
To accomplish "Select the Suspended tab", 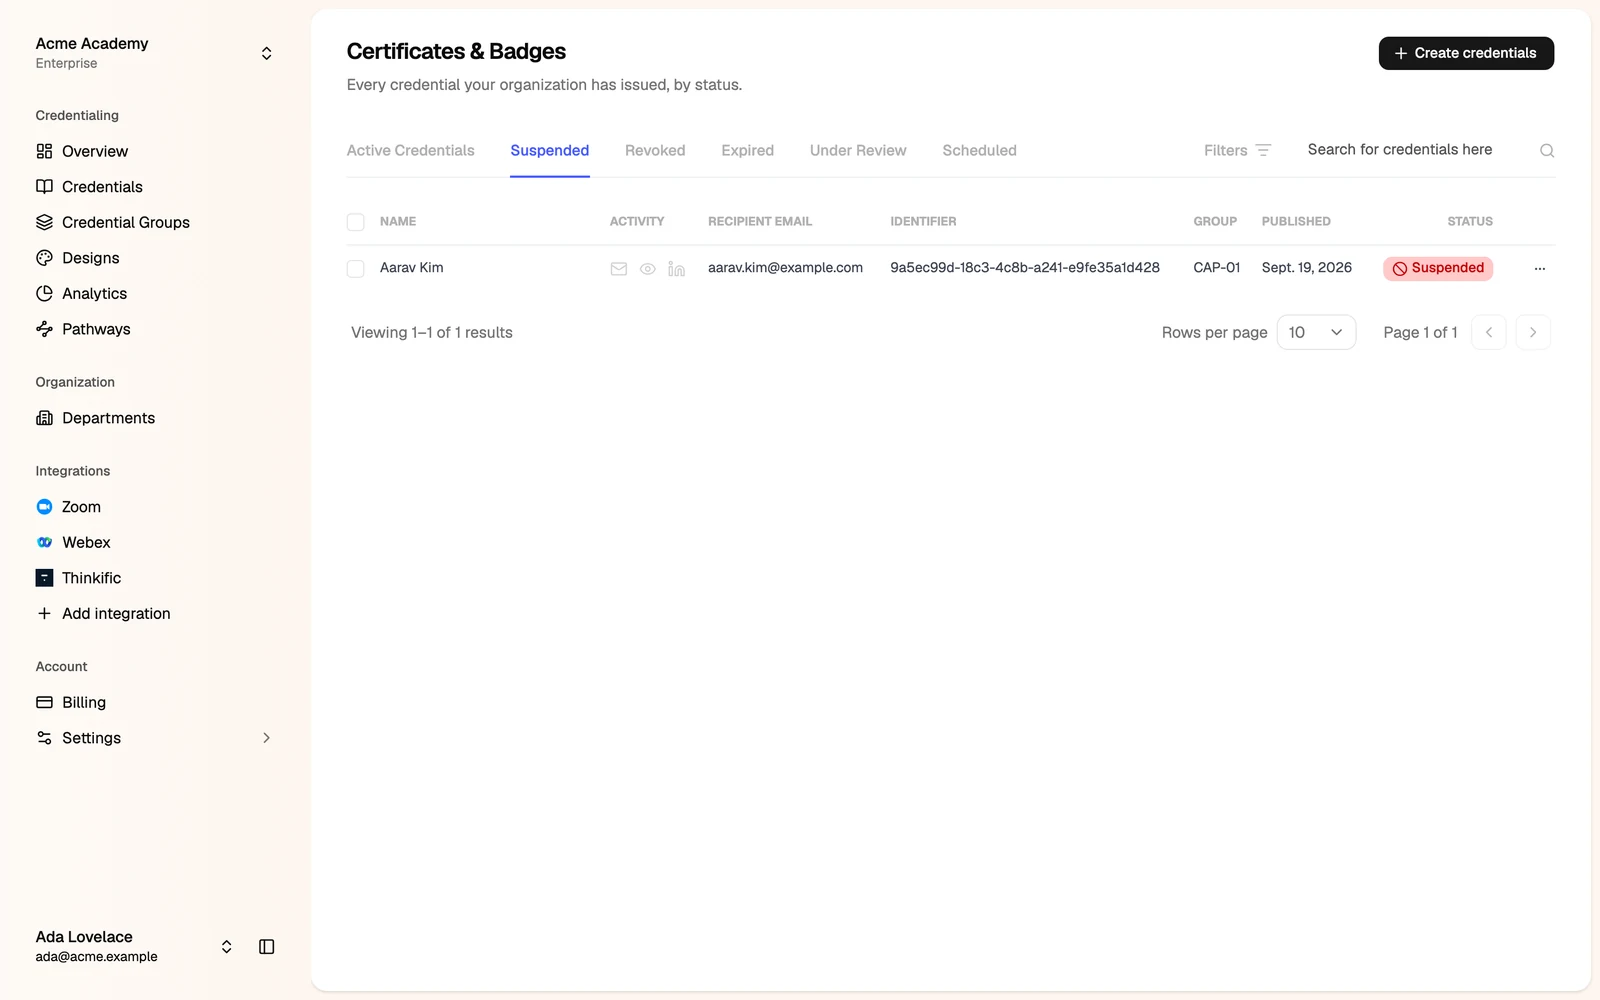I will 550,150.
